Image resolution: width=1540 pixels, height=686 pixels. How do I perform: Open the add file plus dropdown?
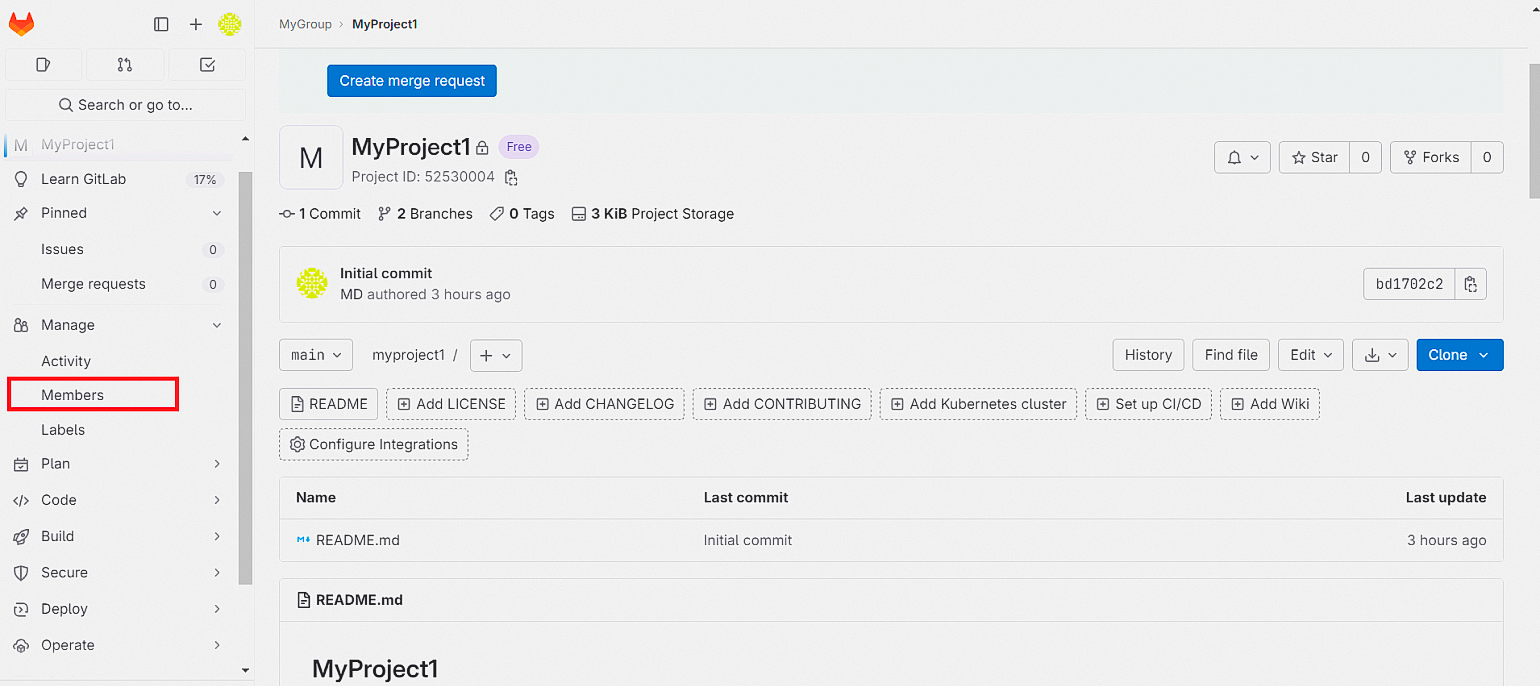(496, 355)
